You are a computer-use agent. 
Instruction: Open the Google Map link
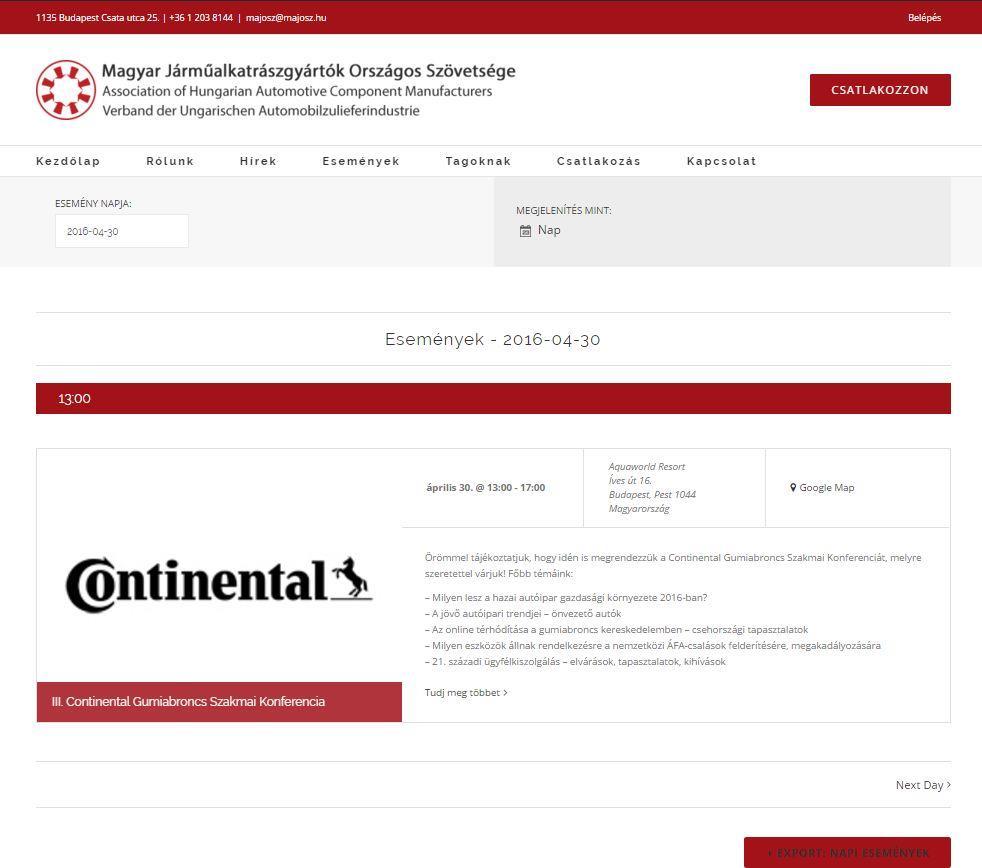coord(827,487)
